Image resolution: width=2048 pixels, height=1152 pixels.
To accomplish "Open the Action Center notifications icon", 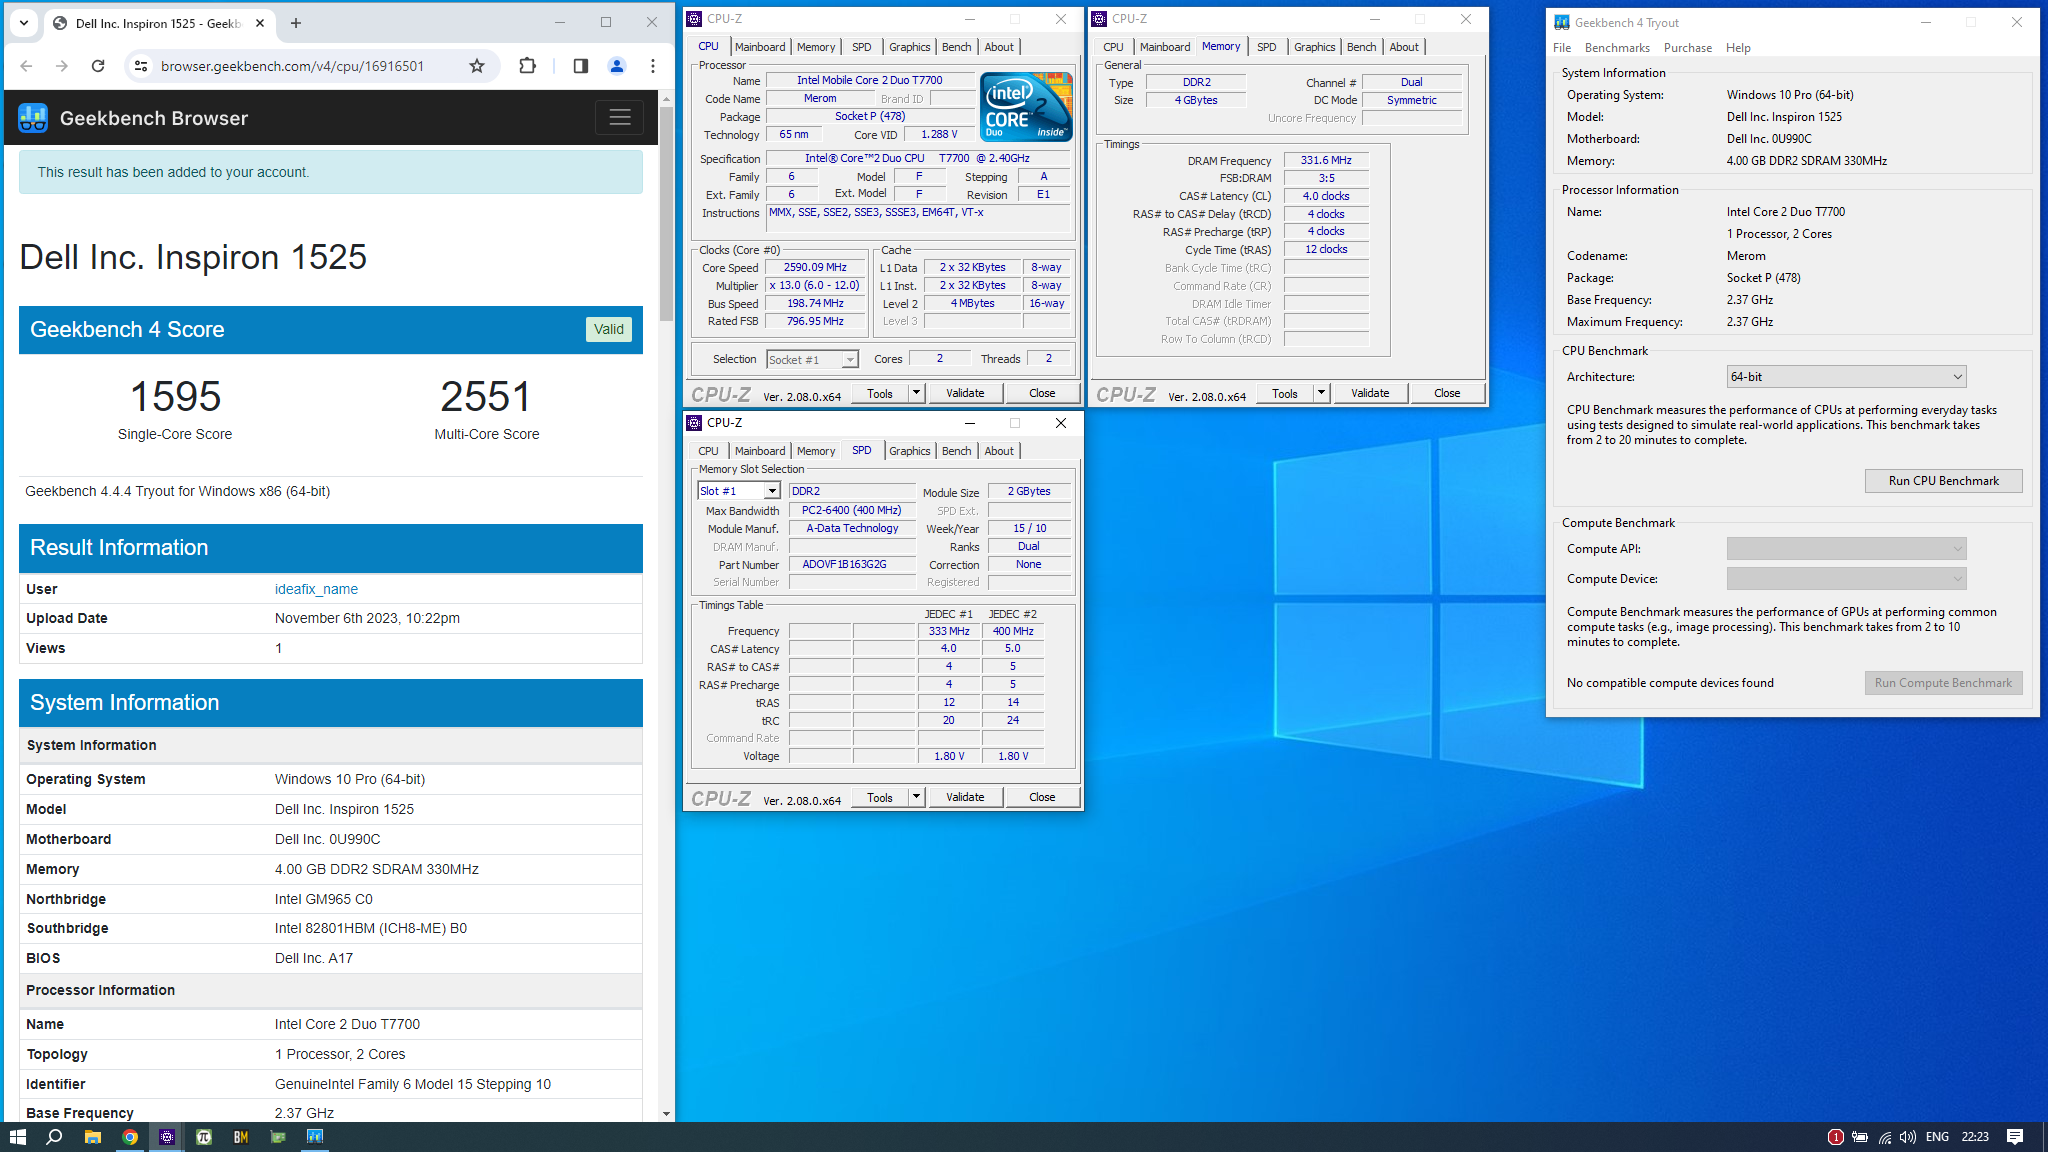I will pos(2015,1137).
